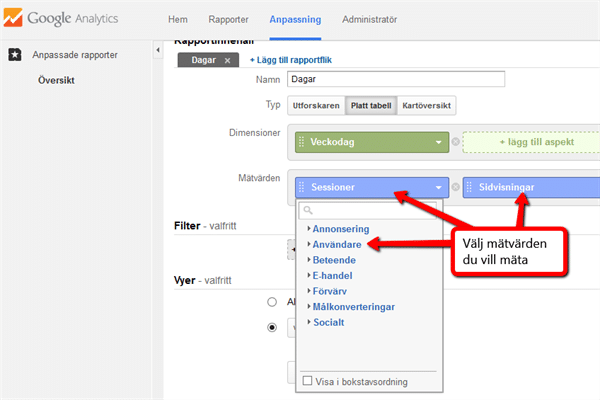This screenshot has width=600, height=400.
Task: Enable Visa i bokstavsordning checkbox
Action: 307,381
